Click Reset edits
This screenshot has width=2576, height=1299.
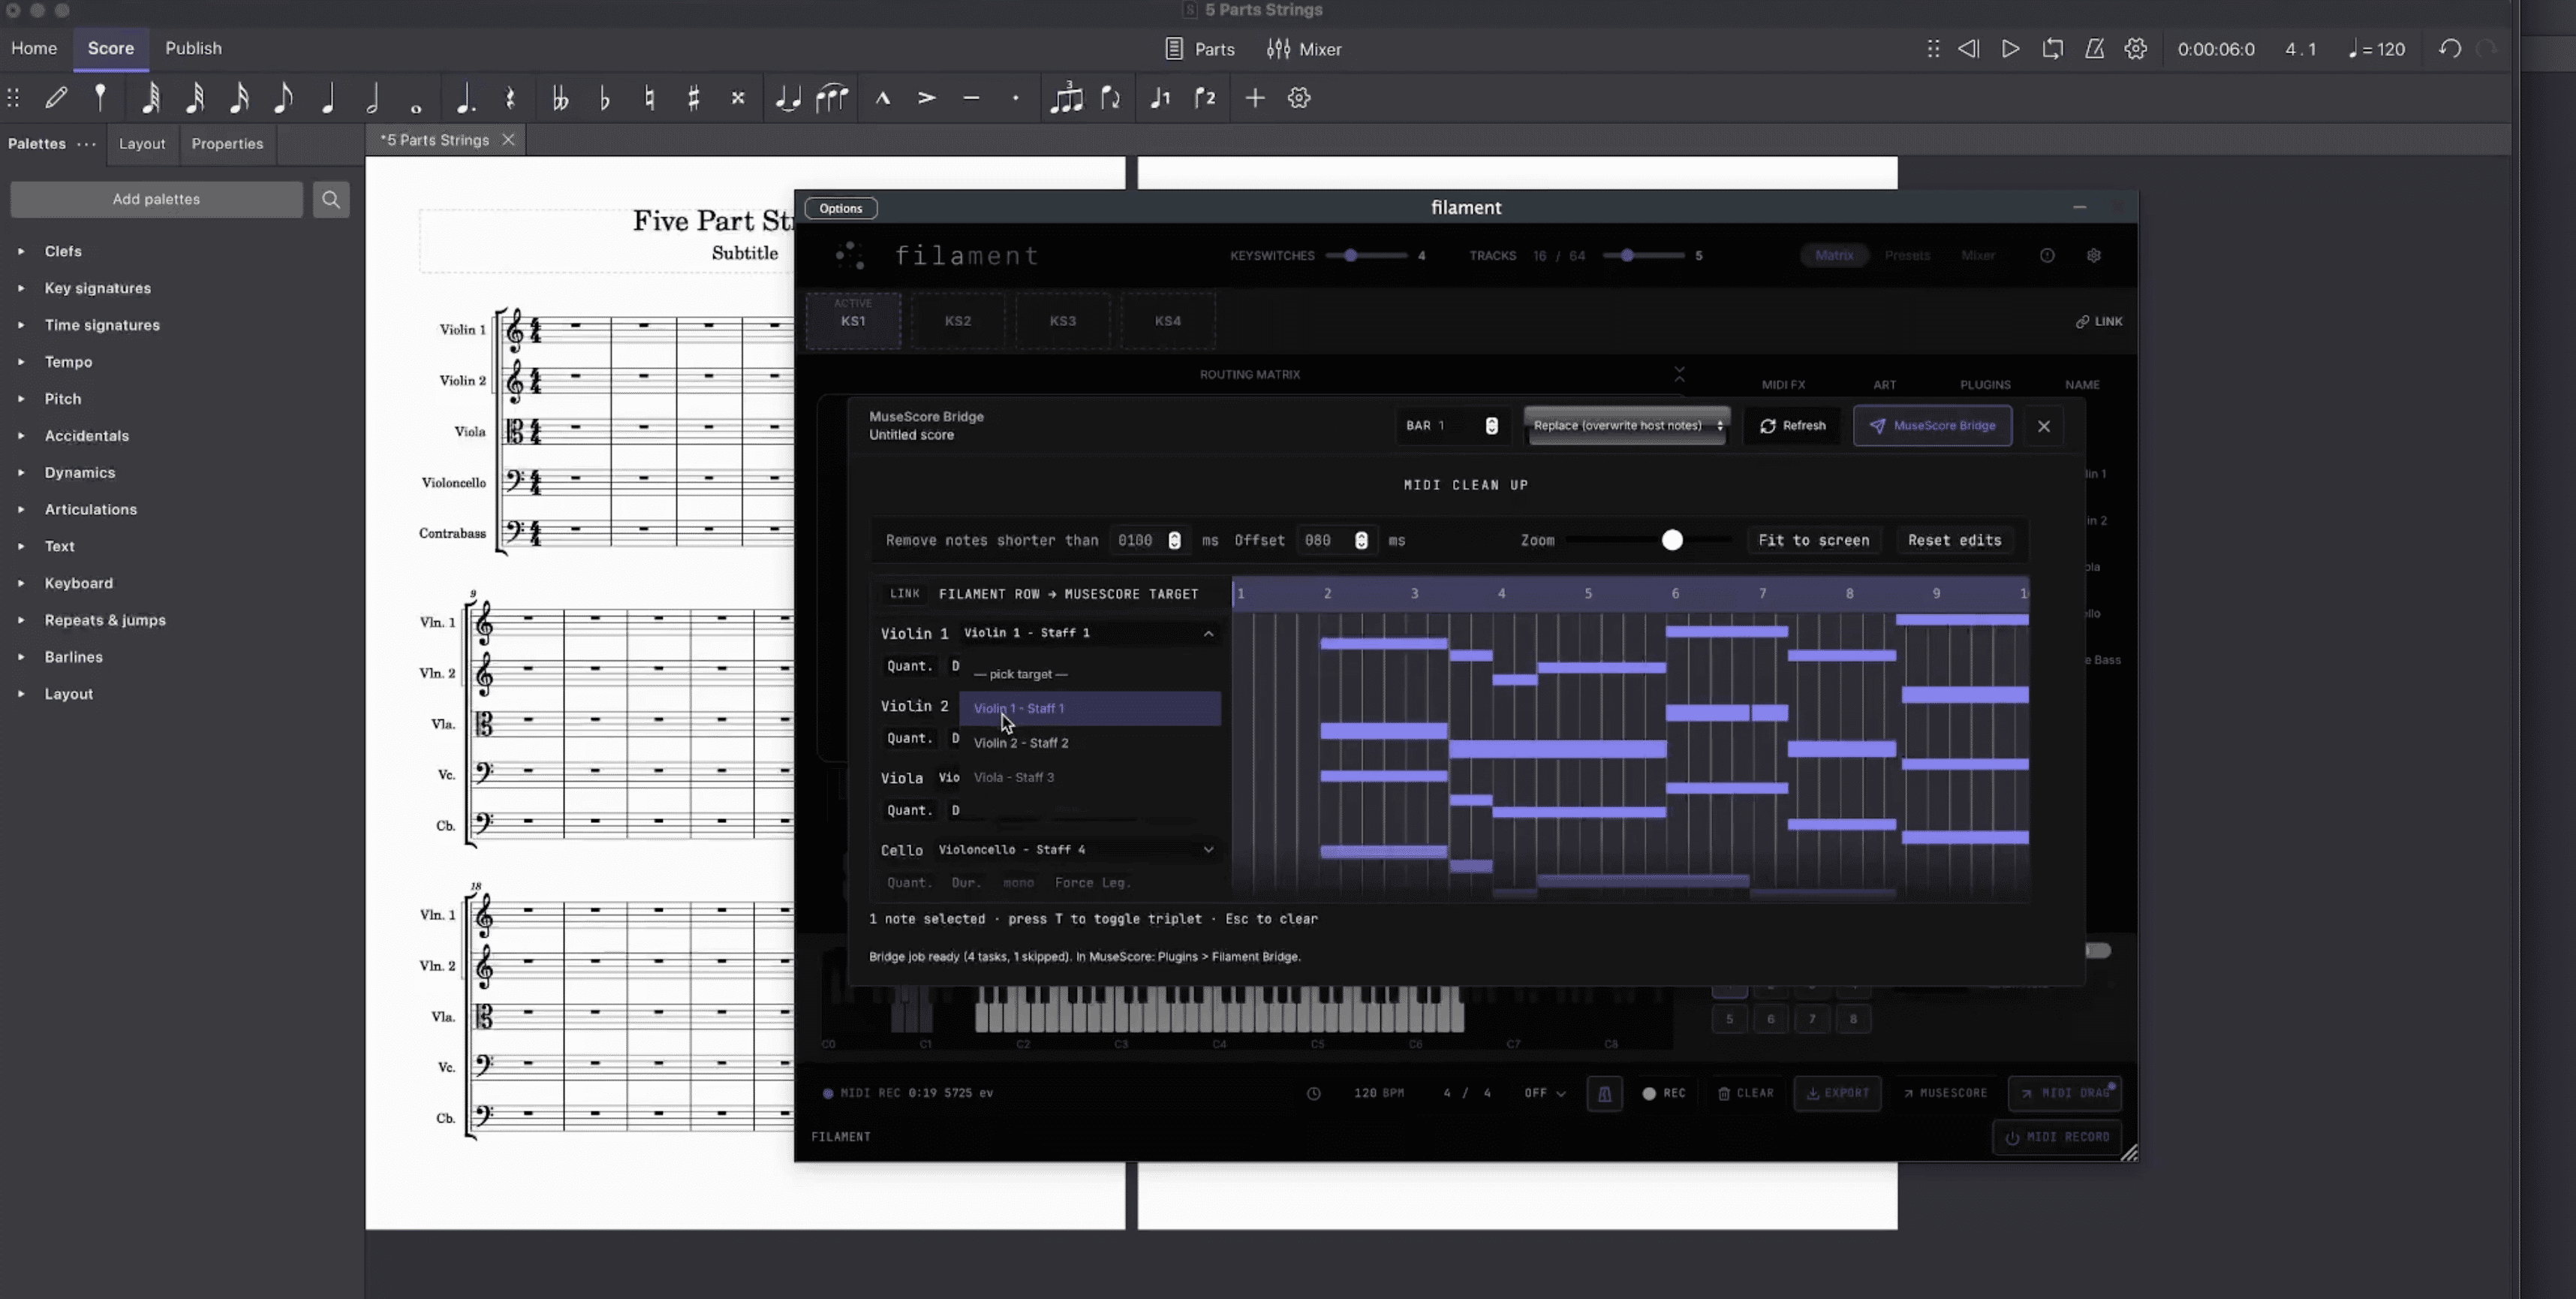1954,541
